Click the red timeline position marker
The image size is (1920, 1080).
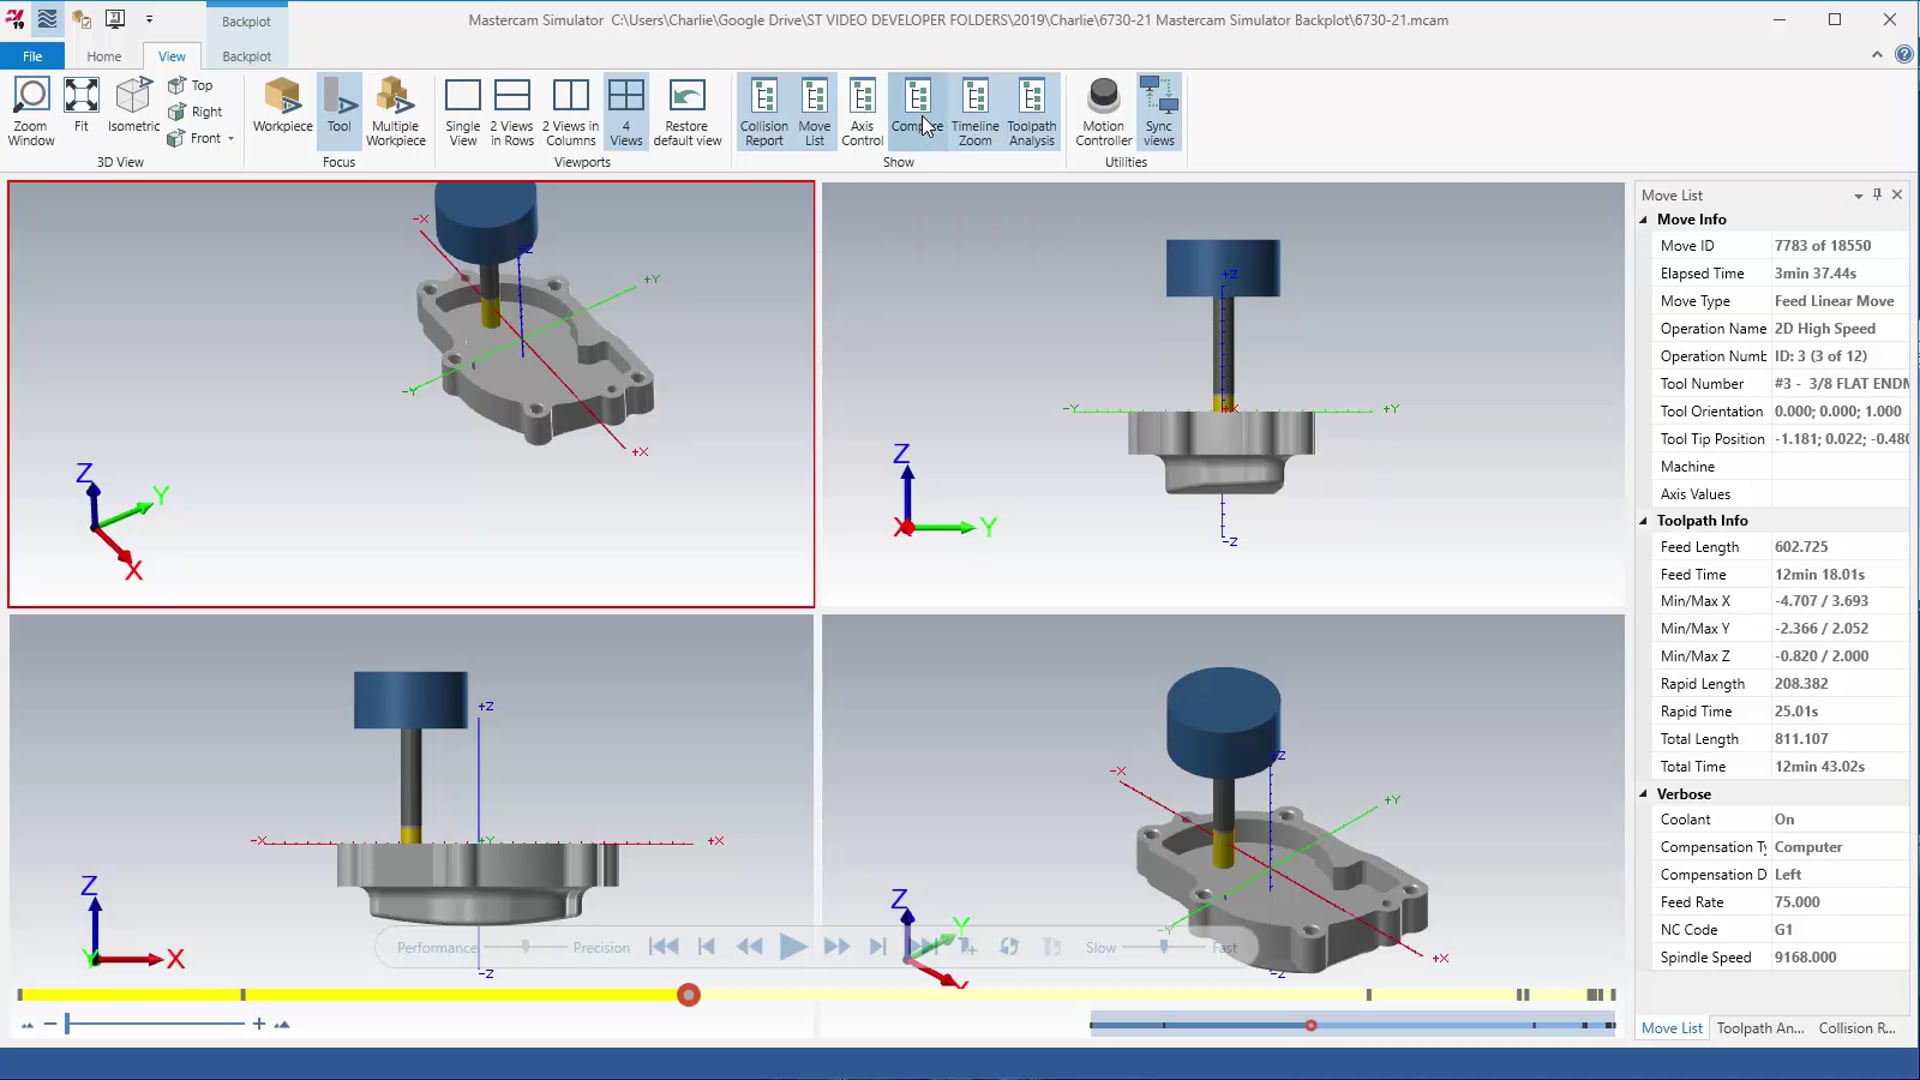(x=688, y=995)
